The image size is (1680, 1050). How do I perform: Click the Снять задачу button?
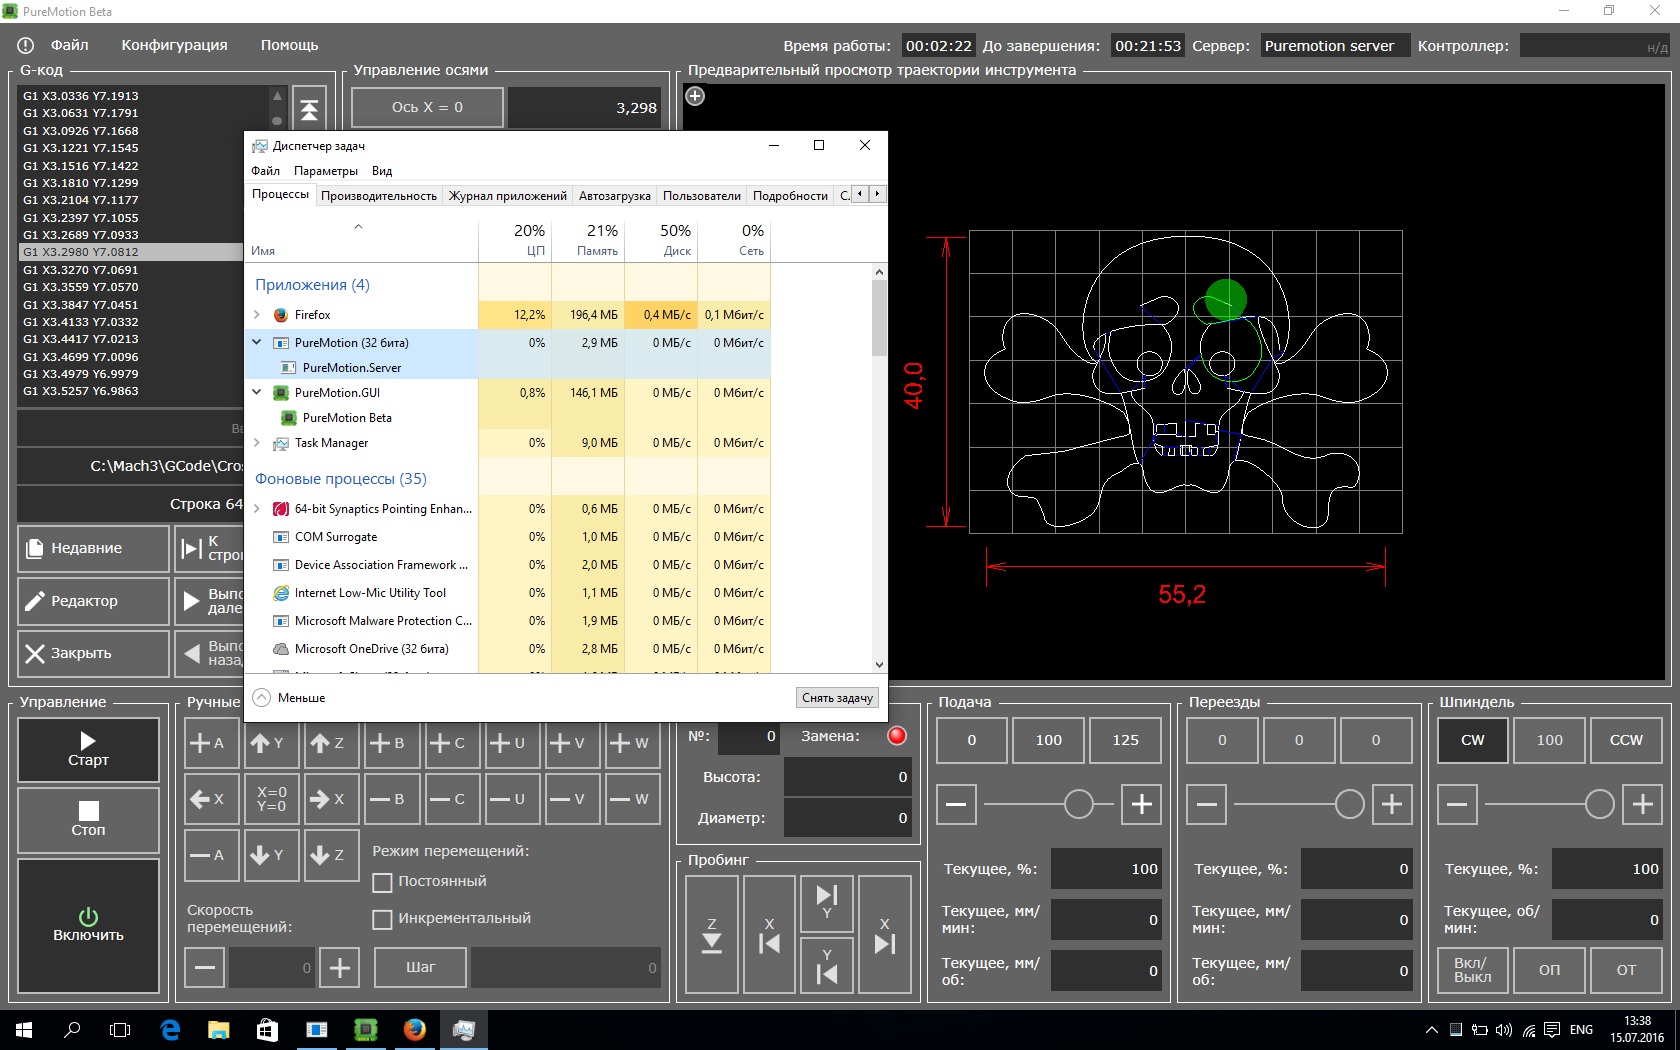click(x=837, y=698)
